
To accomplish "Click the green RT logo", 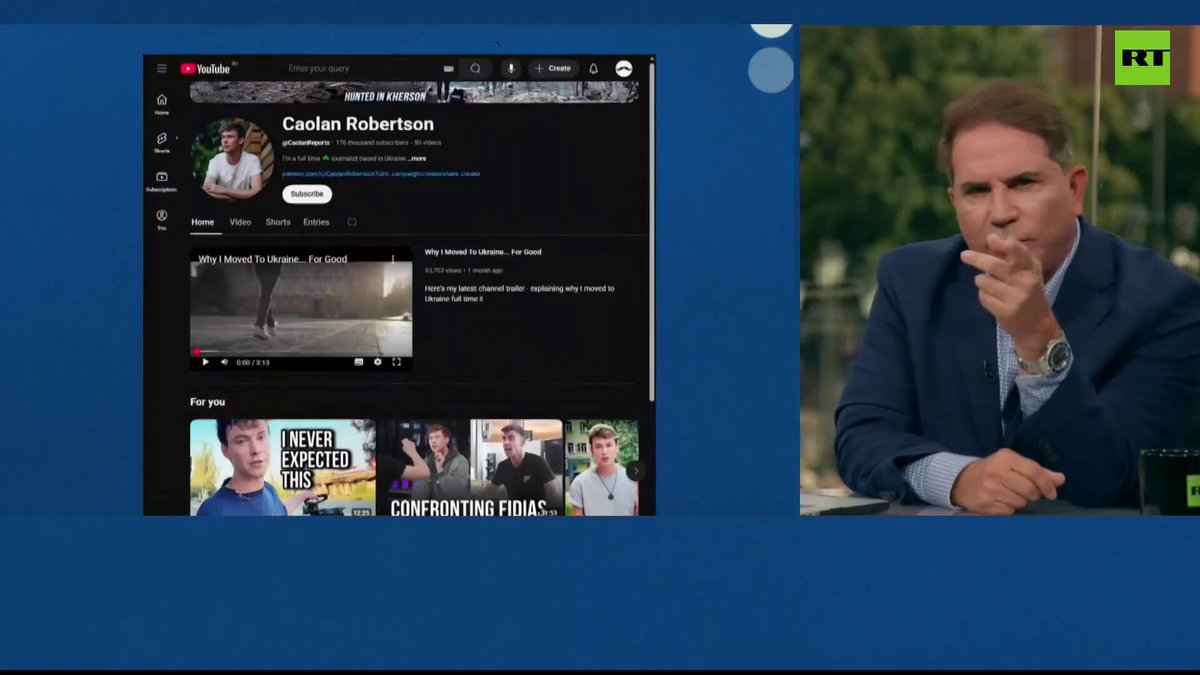I will (x=1142, y=57).
